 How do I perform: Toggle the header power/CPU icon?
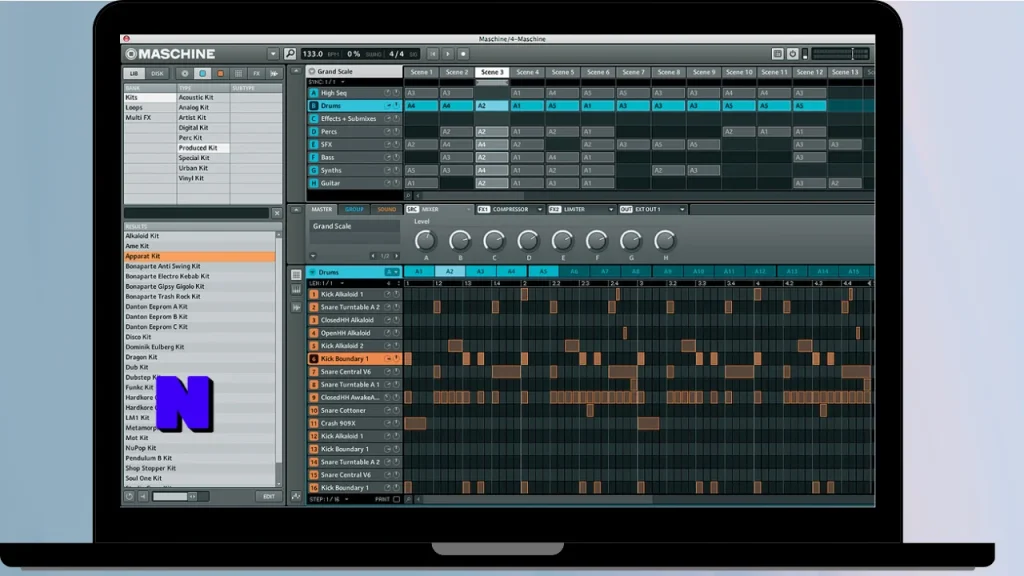(x=792, y=54)
